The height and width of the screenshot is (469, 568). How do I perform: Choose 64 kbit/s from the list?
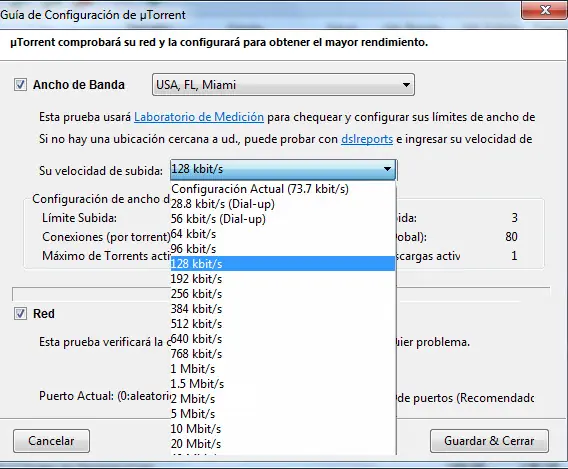click(283, 234)
